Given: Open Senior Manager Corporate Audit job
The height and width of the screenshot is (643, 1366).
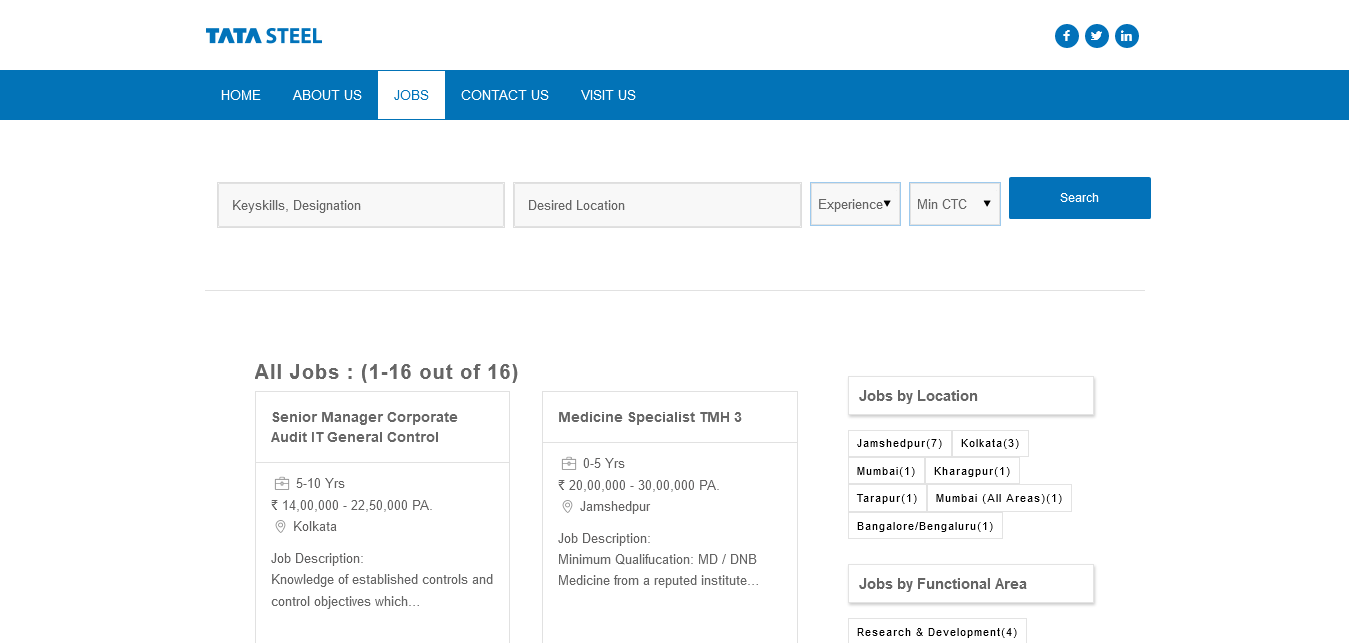Looking at the screenshot, I should coord(364,427).
